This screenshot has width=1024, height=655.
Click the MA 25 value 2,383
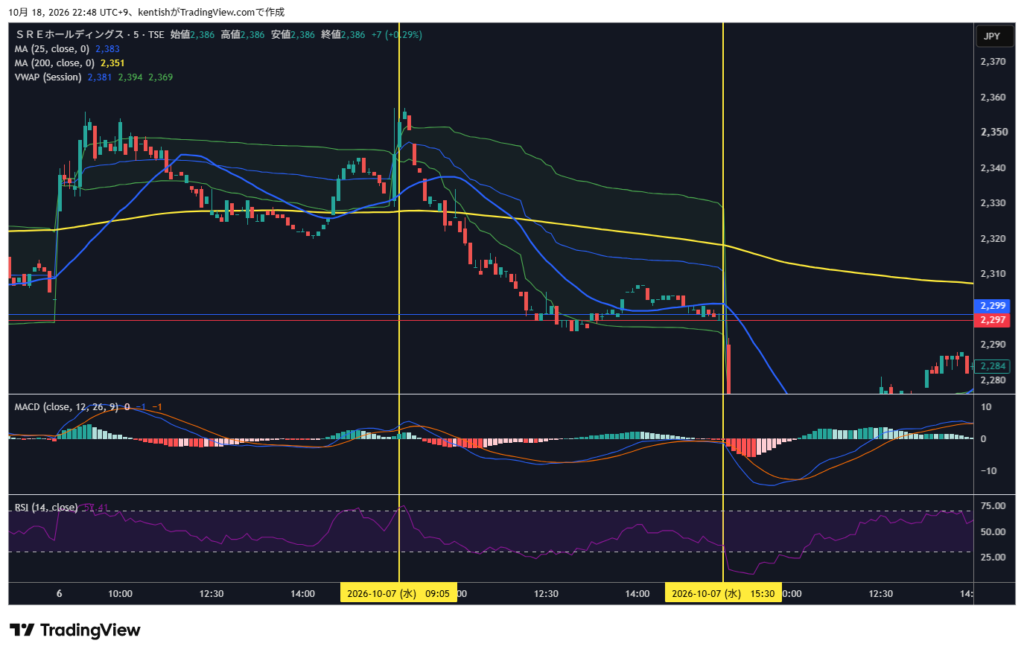click(x=107, y=49)
